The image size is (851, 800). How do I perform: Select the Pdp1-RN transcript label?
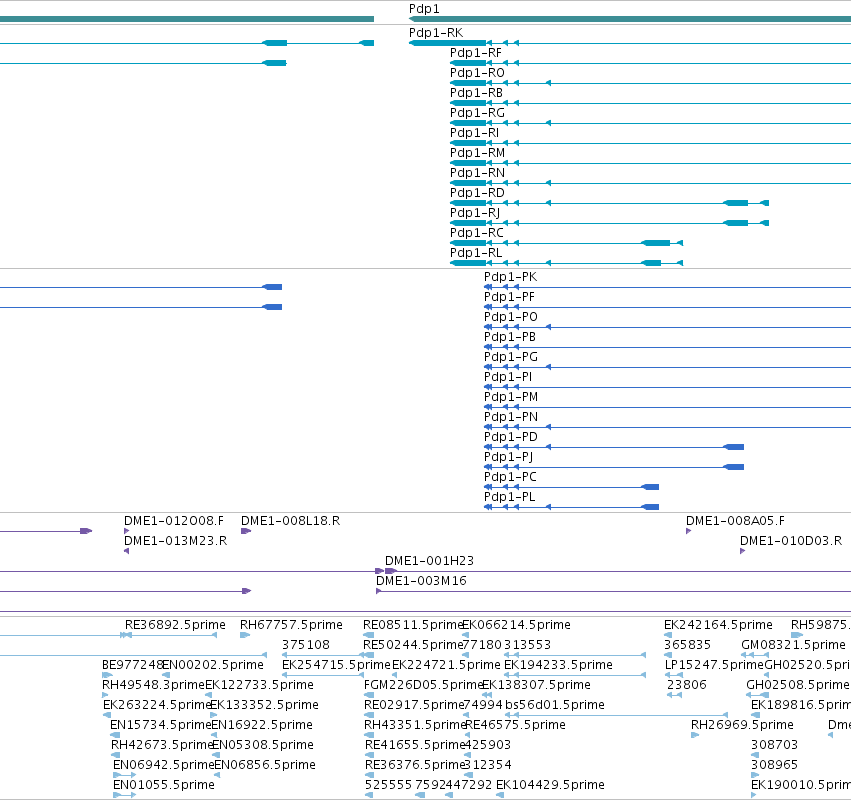click(x=477, y=173)
